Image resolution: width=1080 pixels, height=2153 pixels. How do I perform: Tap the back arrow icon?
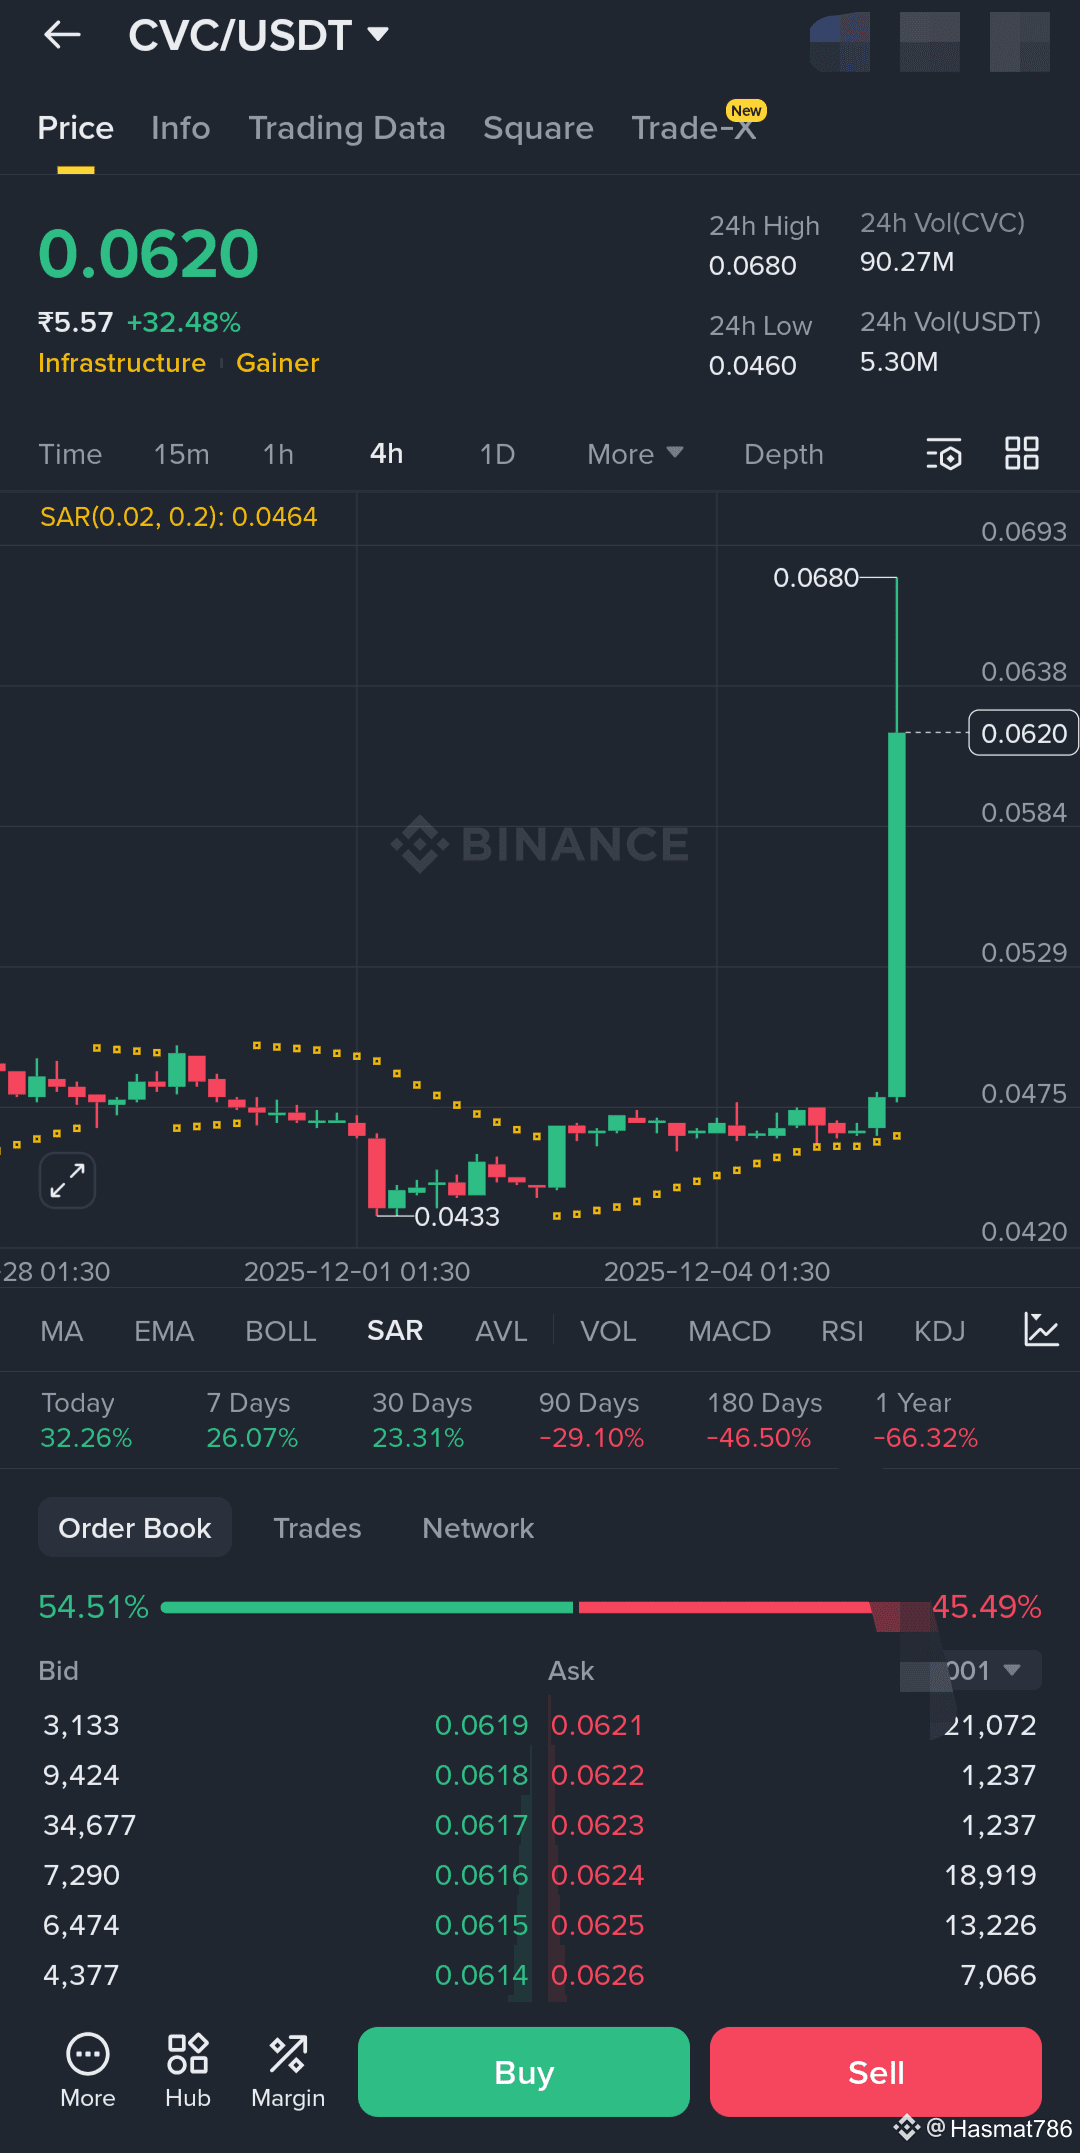point(62,35)
